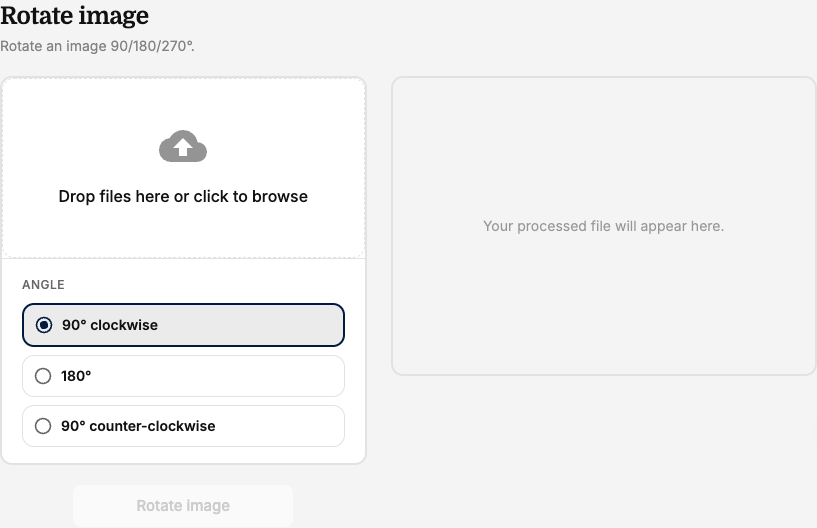Select the 90° clockwise radio circle
This screenshot has height=528, width=817.
click(44, 325)
